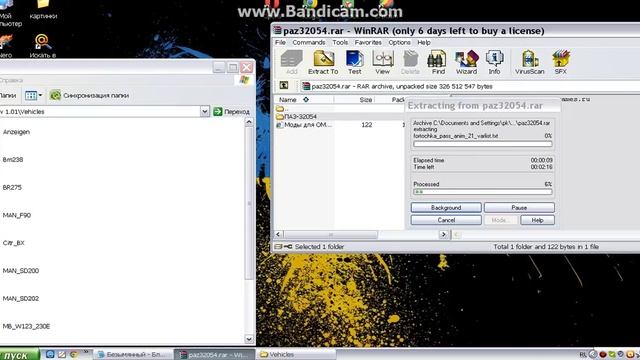Expand the Explorer address bar dropdown
The width and height of the screenshot is (640, 360).
coord(204,111)
